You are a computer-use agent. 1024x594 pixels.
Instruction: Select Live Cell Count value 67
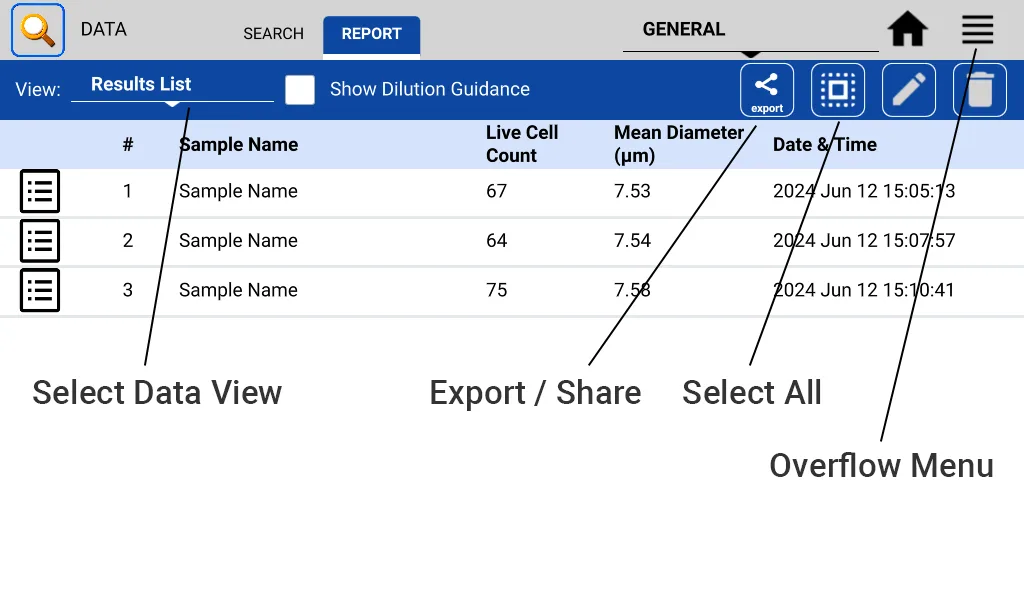coord(496,191)
